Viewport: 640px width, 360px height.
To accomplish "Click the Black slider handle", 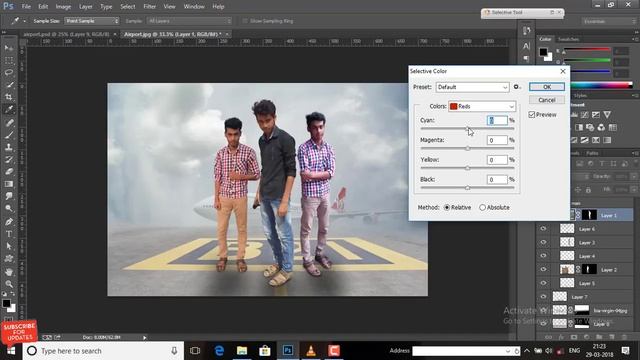I will (x=468, y=188).
